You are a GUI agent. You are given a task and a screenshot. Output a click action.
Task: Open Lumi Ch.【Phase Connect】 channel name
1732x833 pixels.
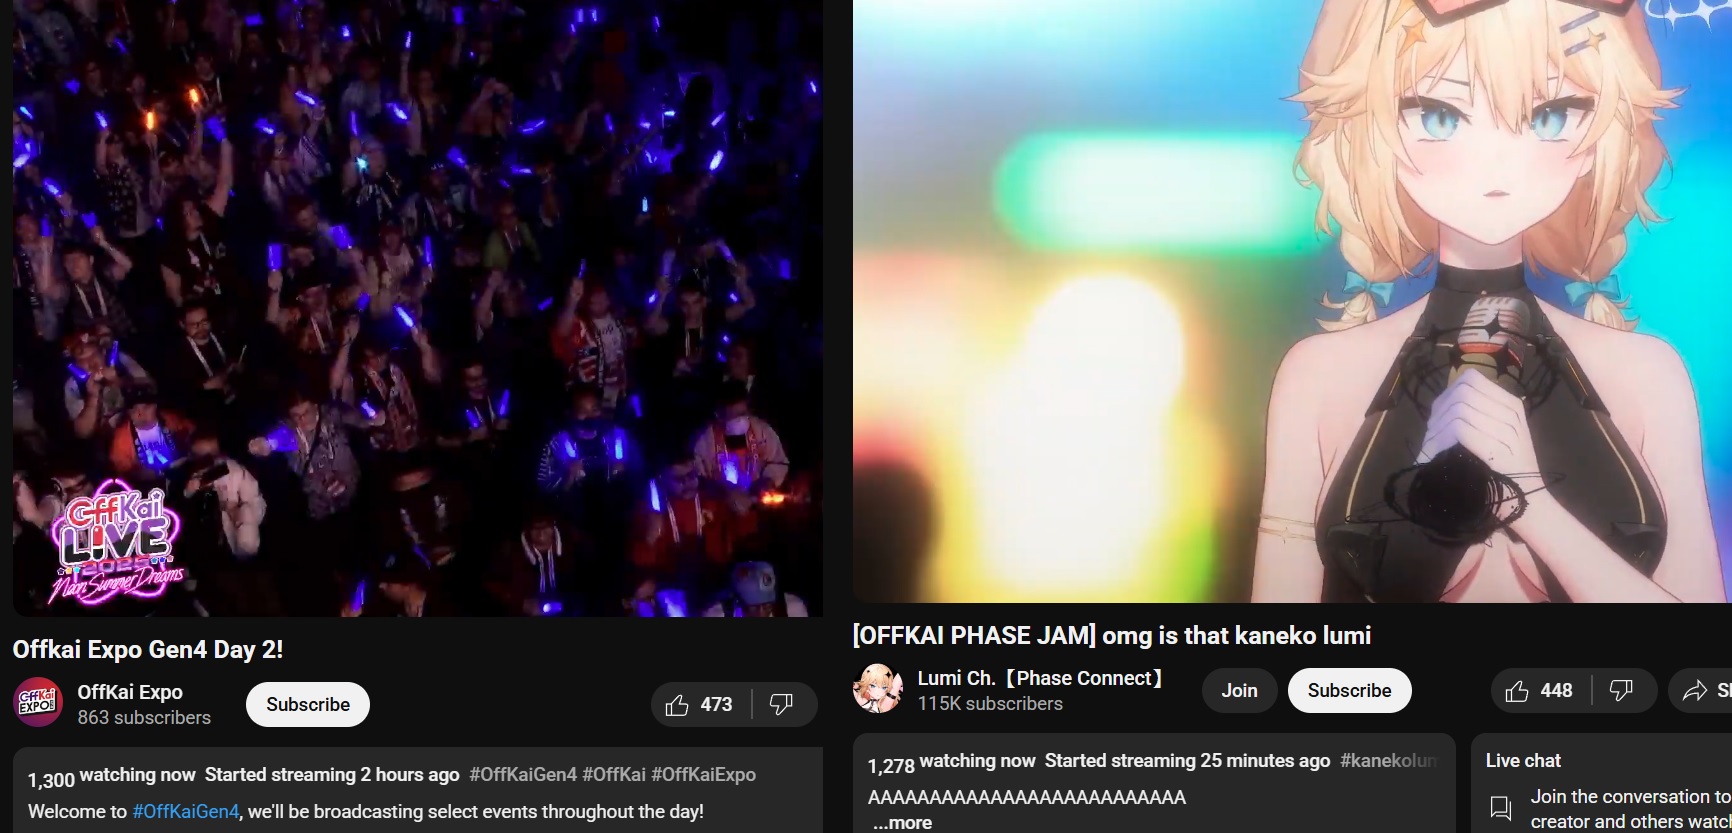[1041, 678]
